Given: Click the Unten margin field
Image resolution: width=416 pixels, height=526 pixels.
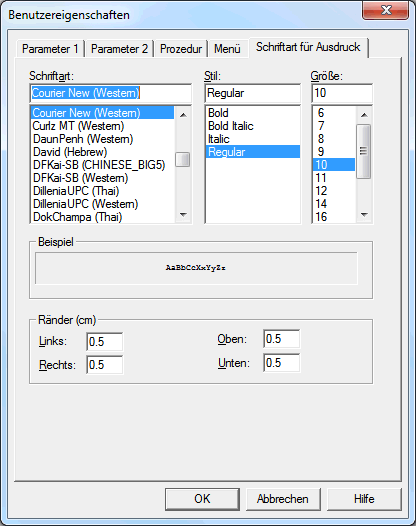Looking at the screenshot, I should [x=281, y=363].
